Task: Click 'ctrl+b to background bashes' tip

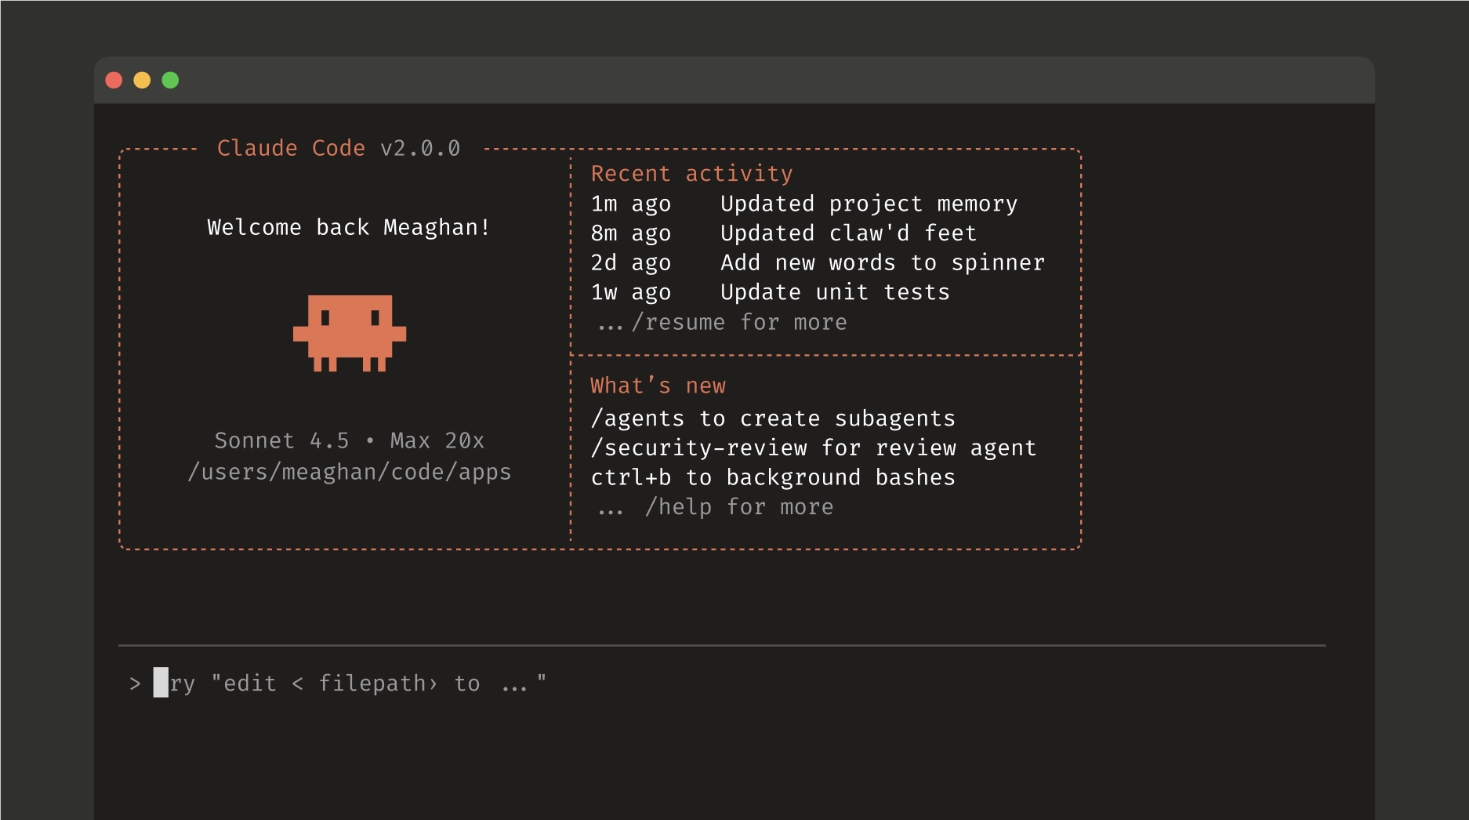Action: (772, 478)
